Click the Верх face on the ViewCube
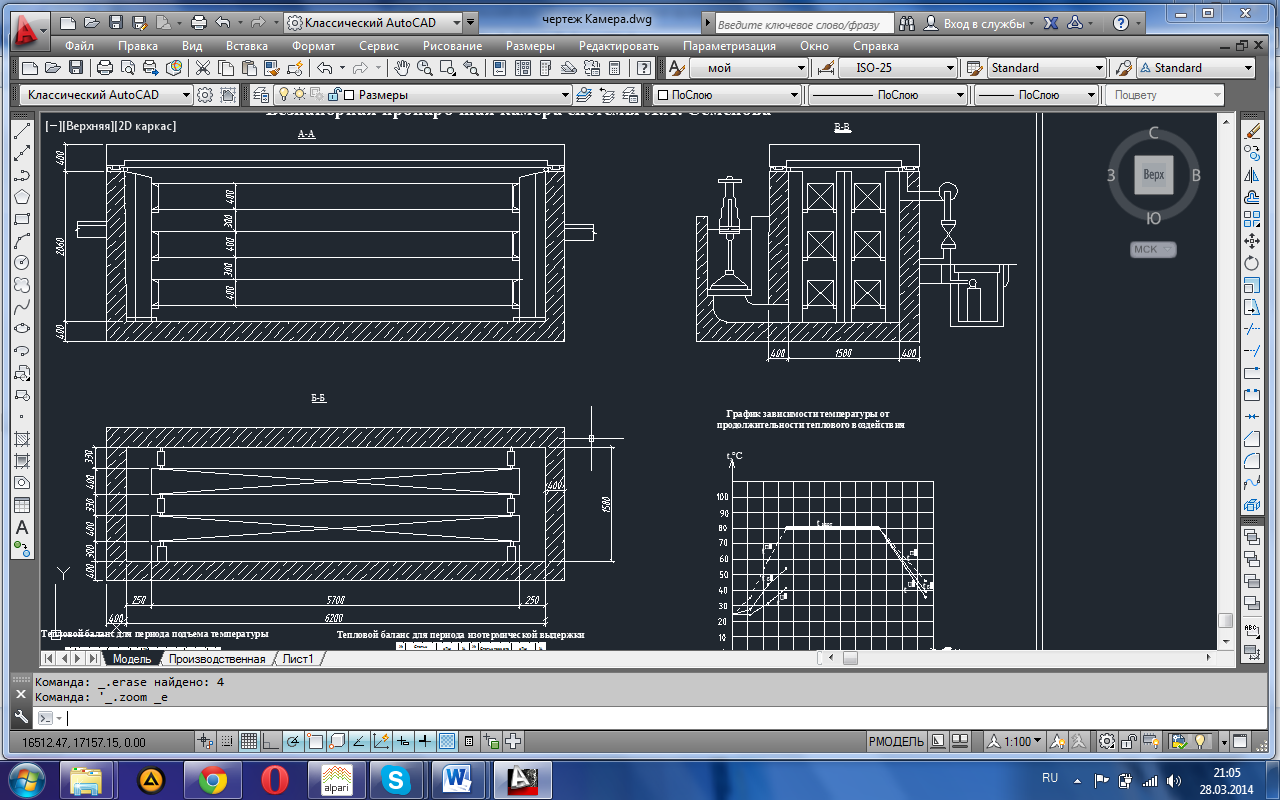This screenshot has height=800, width=1280. point(1153,174)
